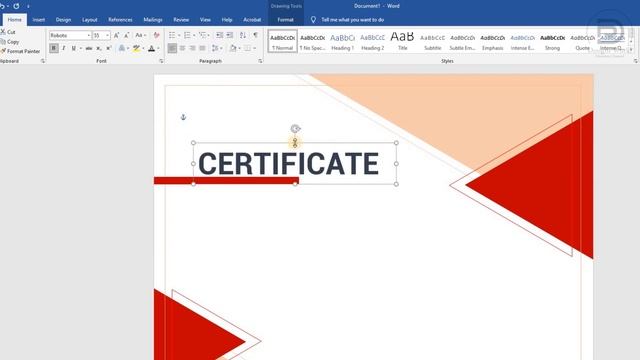The height and width of the screenshot is (360, 640).
Task: Click the CERTIFICATE text in text box
Action: tap(289, 164)
